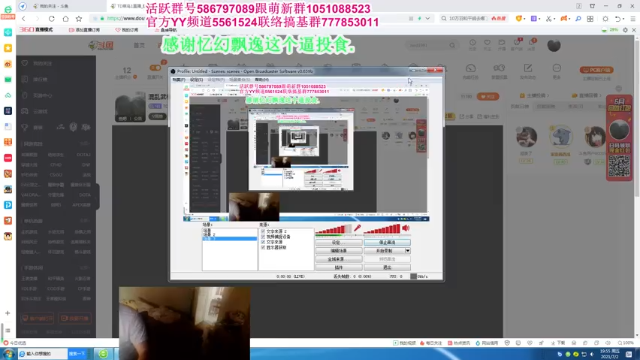Open the scissors screenshot tool icon
The image size is (640, 360).
pos(549,19)
